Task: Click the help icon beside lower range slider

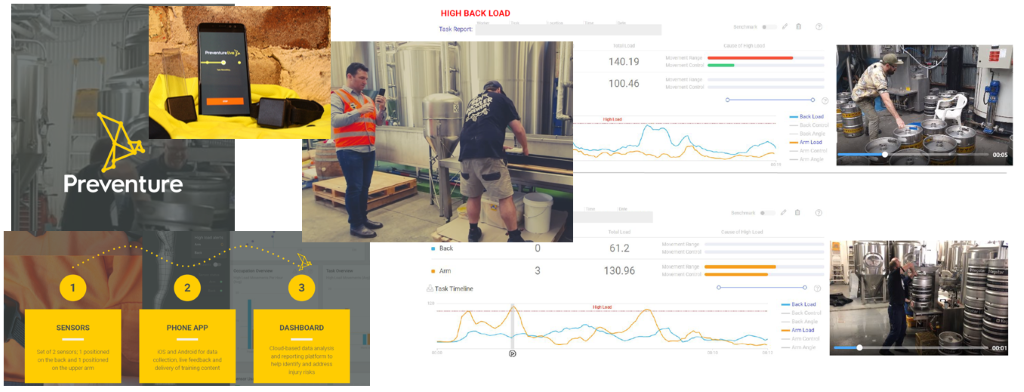Action: [x=817, y=288]
